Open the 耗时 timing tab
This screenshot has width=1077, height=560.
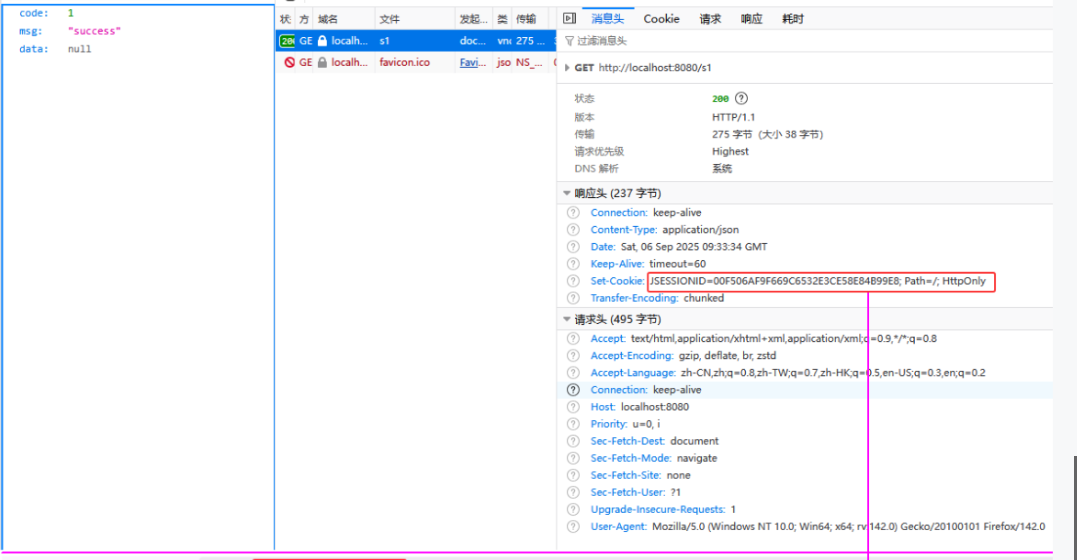(x=792, y=19)
